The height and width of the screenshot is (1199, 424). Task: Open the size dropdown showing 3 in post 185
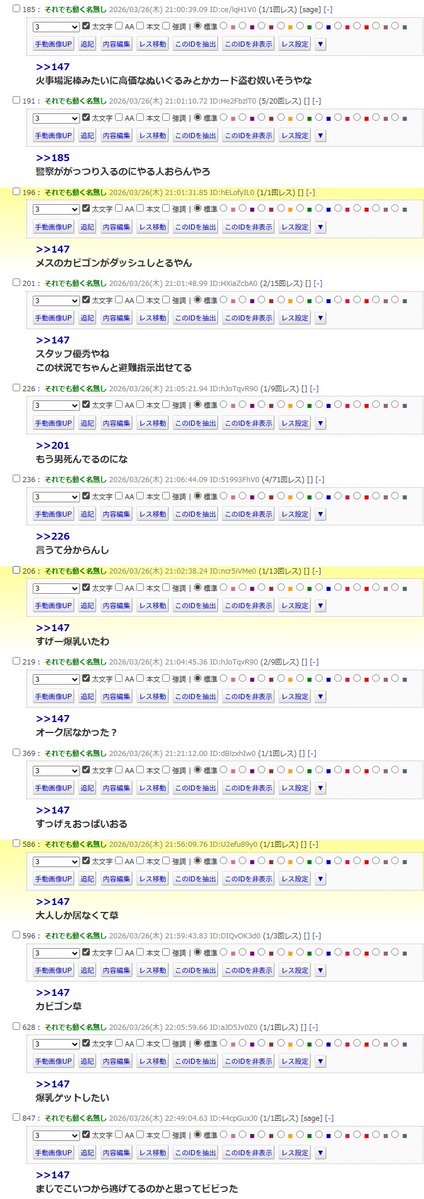[x=56, y=27]
